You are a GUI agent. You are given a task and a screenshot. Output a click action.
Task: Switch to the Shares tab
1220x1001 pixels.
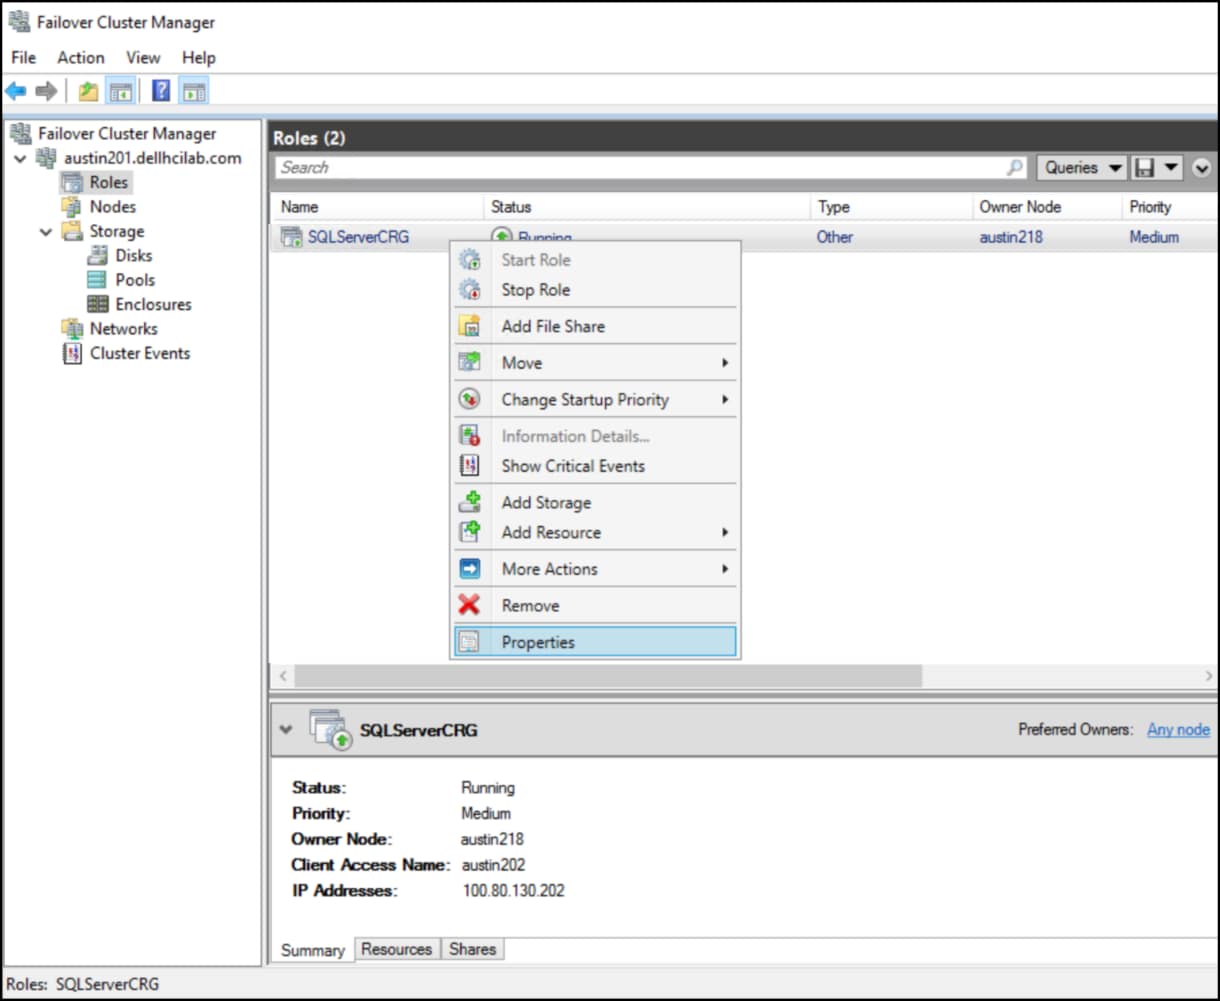473,949
